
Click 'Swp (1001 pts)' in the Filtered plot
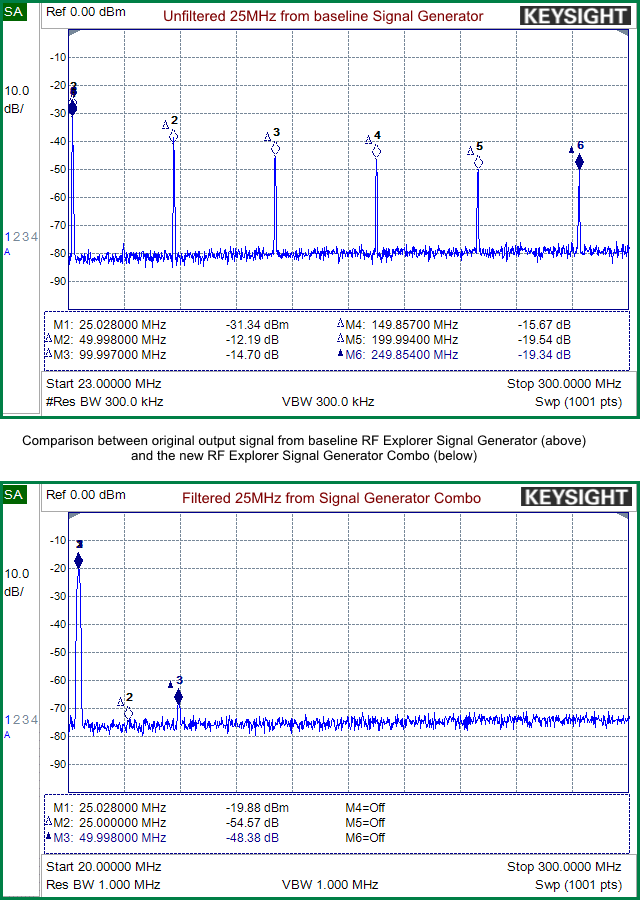(x=578, y=885)
